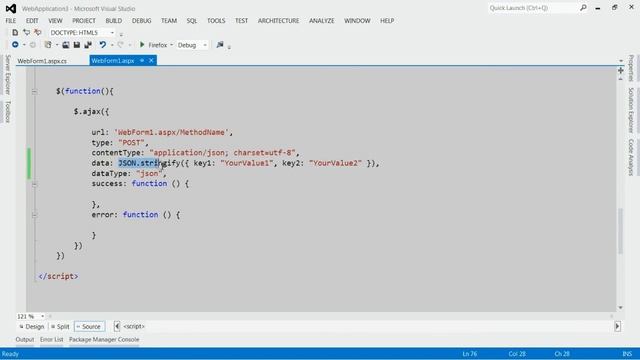The image size is (640, 360).
Task: Open the PROJECT menu
Action: tap(84, 20)
